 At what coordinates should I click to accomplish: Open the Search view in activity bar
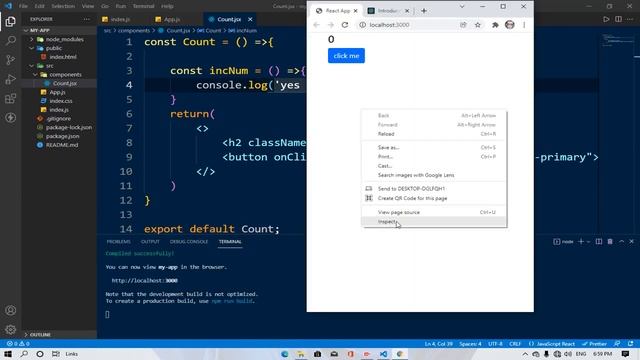pyautogui.click(x=11, y=40)
